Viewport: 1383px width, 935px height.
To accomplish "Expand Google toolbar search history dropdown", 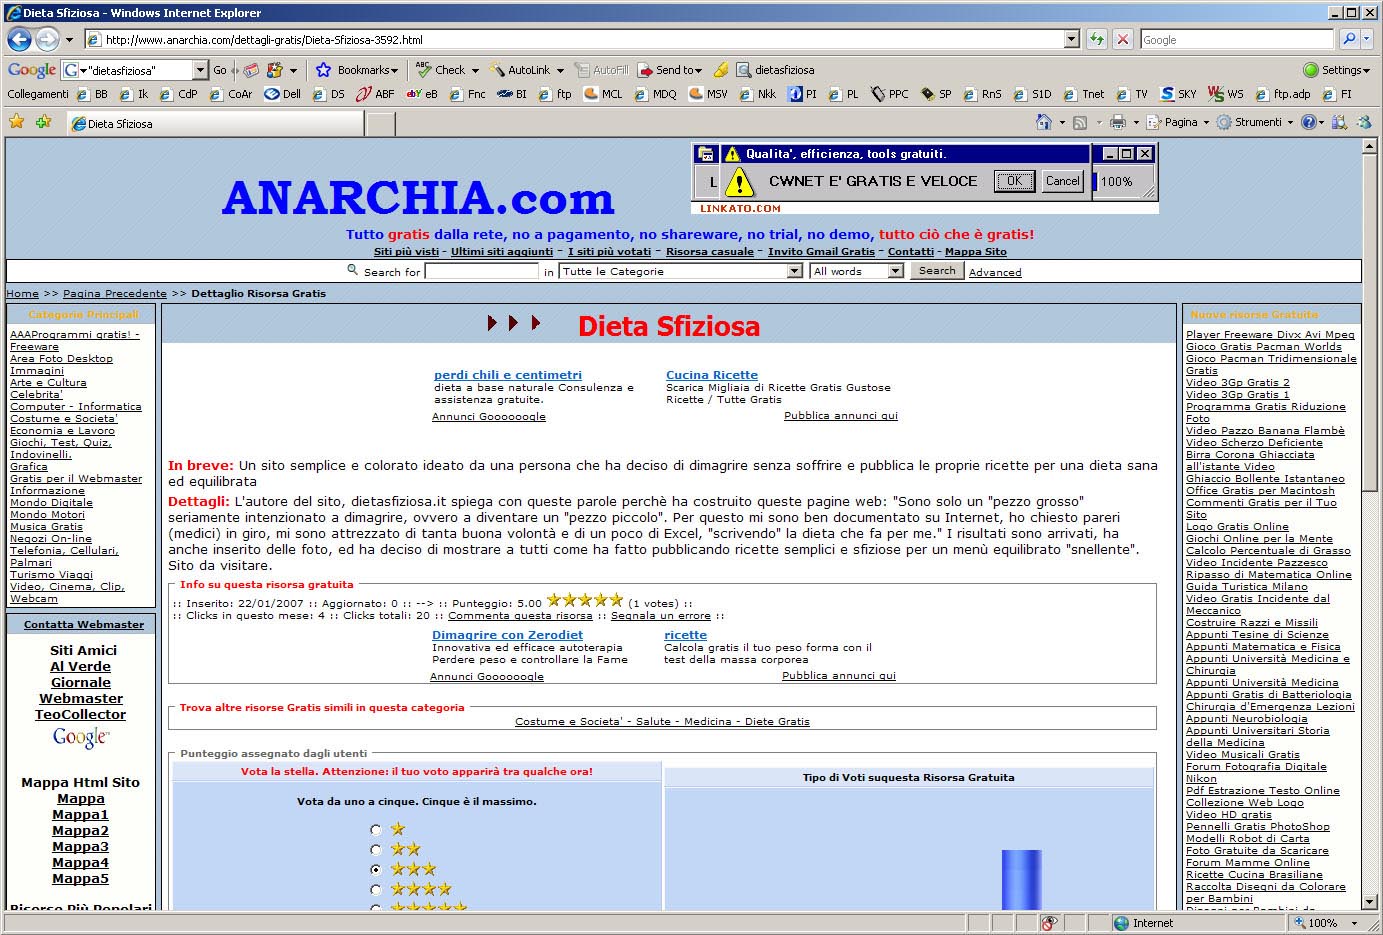I will (x=200, y=70).
